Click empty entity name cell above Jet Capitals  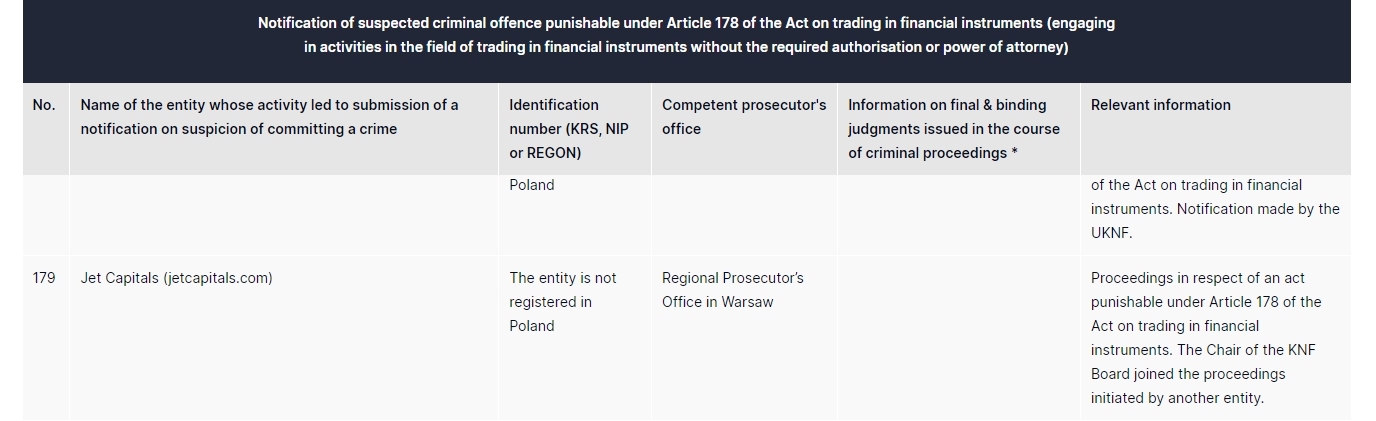coord(283,210)
